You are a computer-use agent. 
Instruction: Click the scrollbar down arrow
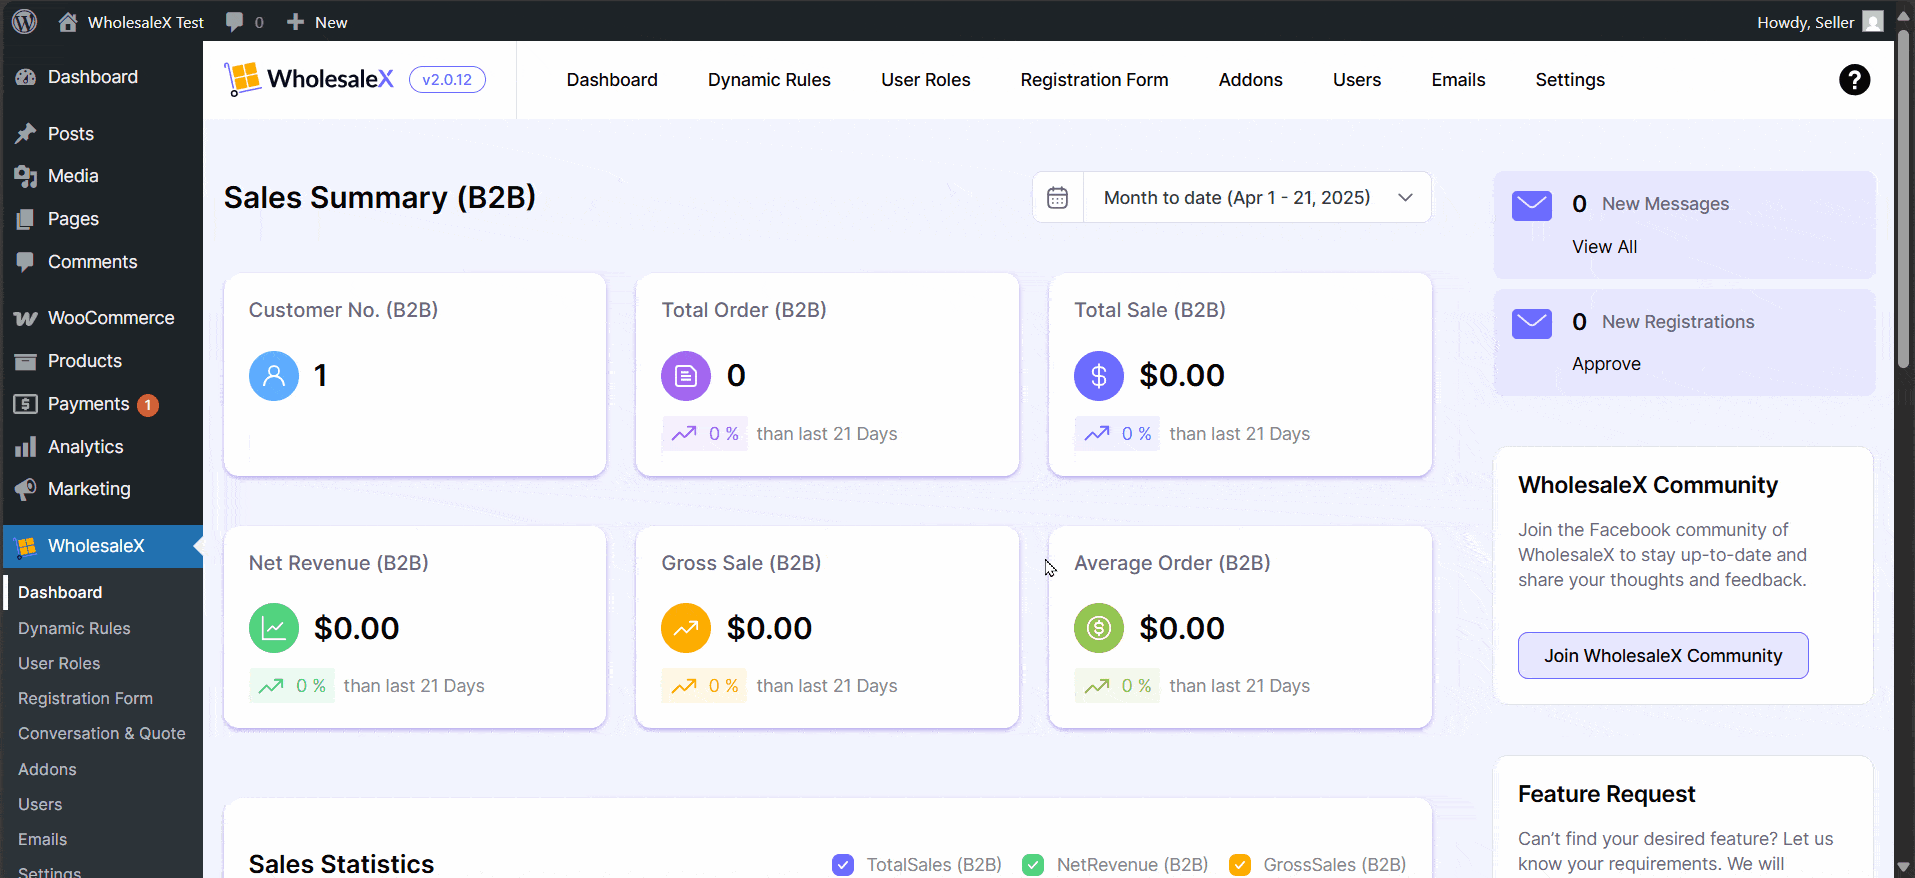[x=1904, y=867]
